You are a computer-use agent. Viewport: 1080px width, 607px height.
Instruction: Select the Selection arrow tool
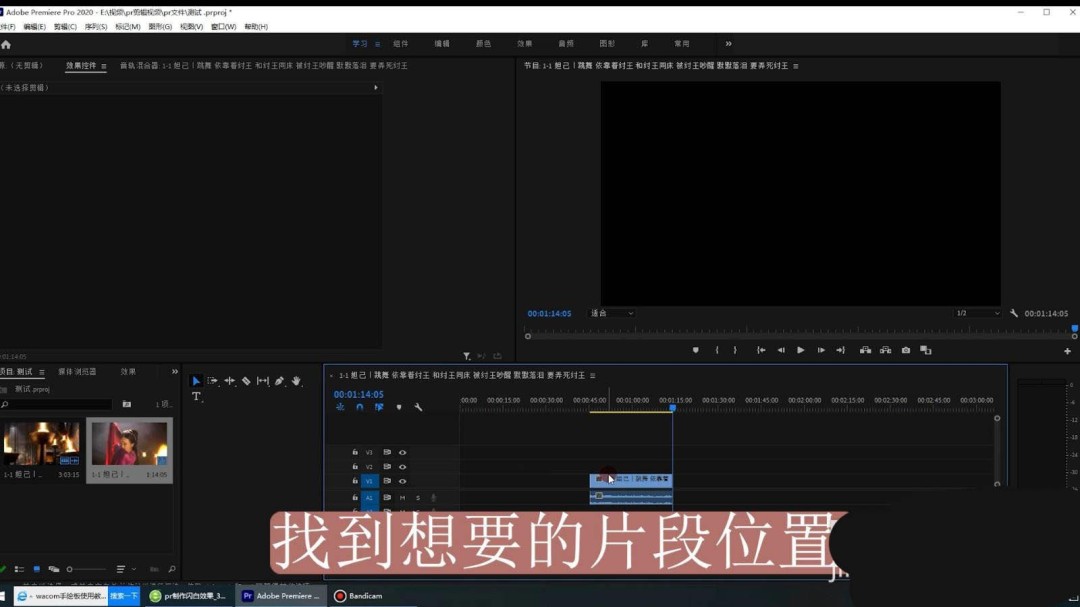click(x=196, y=381)
